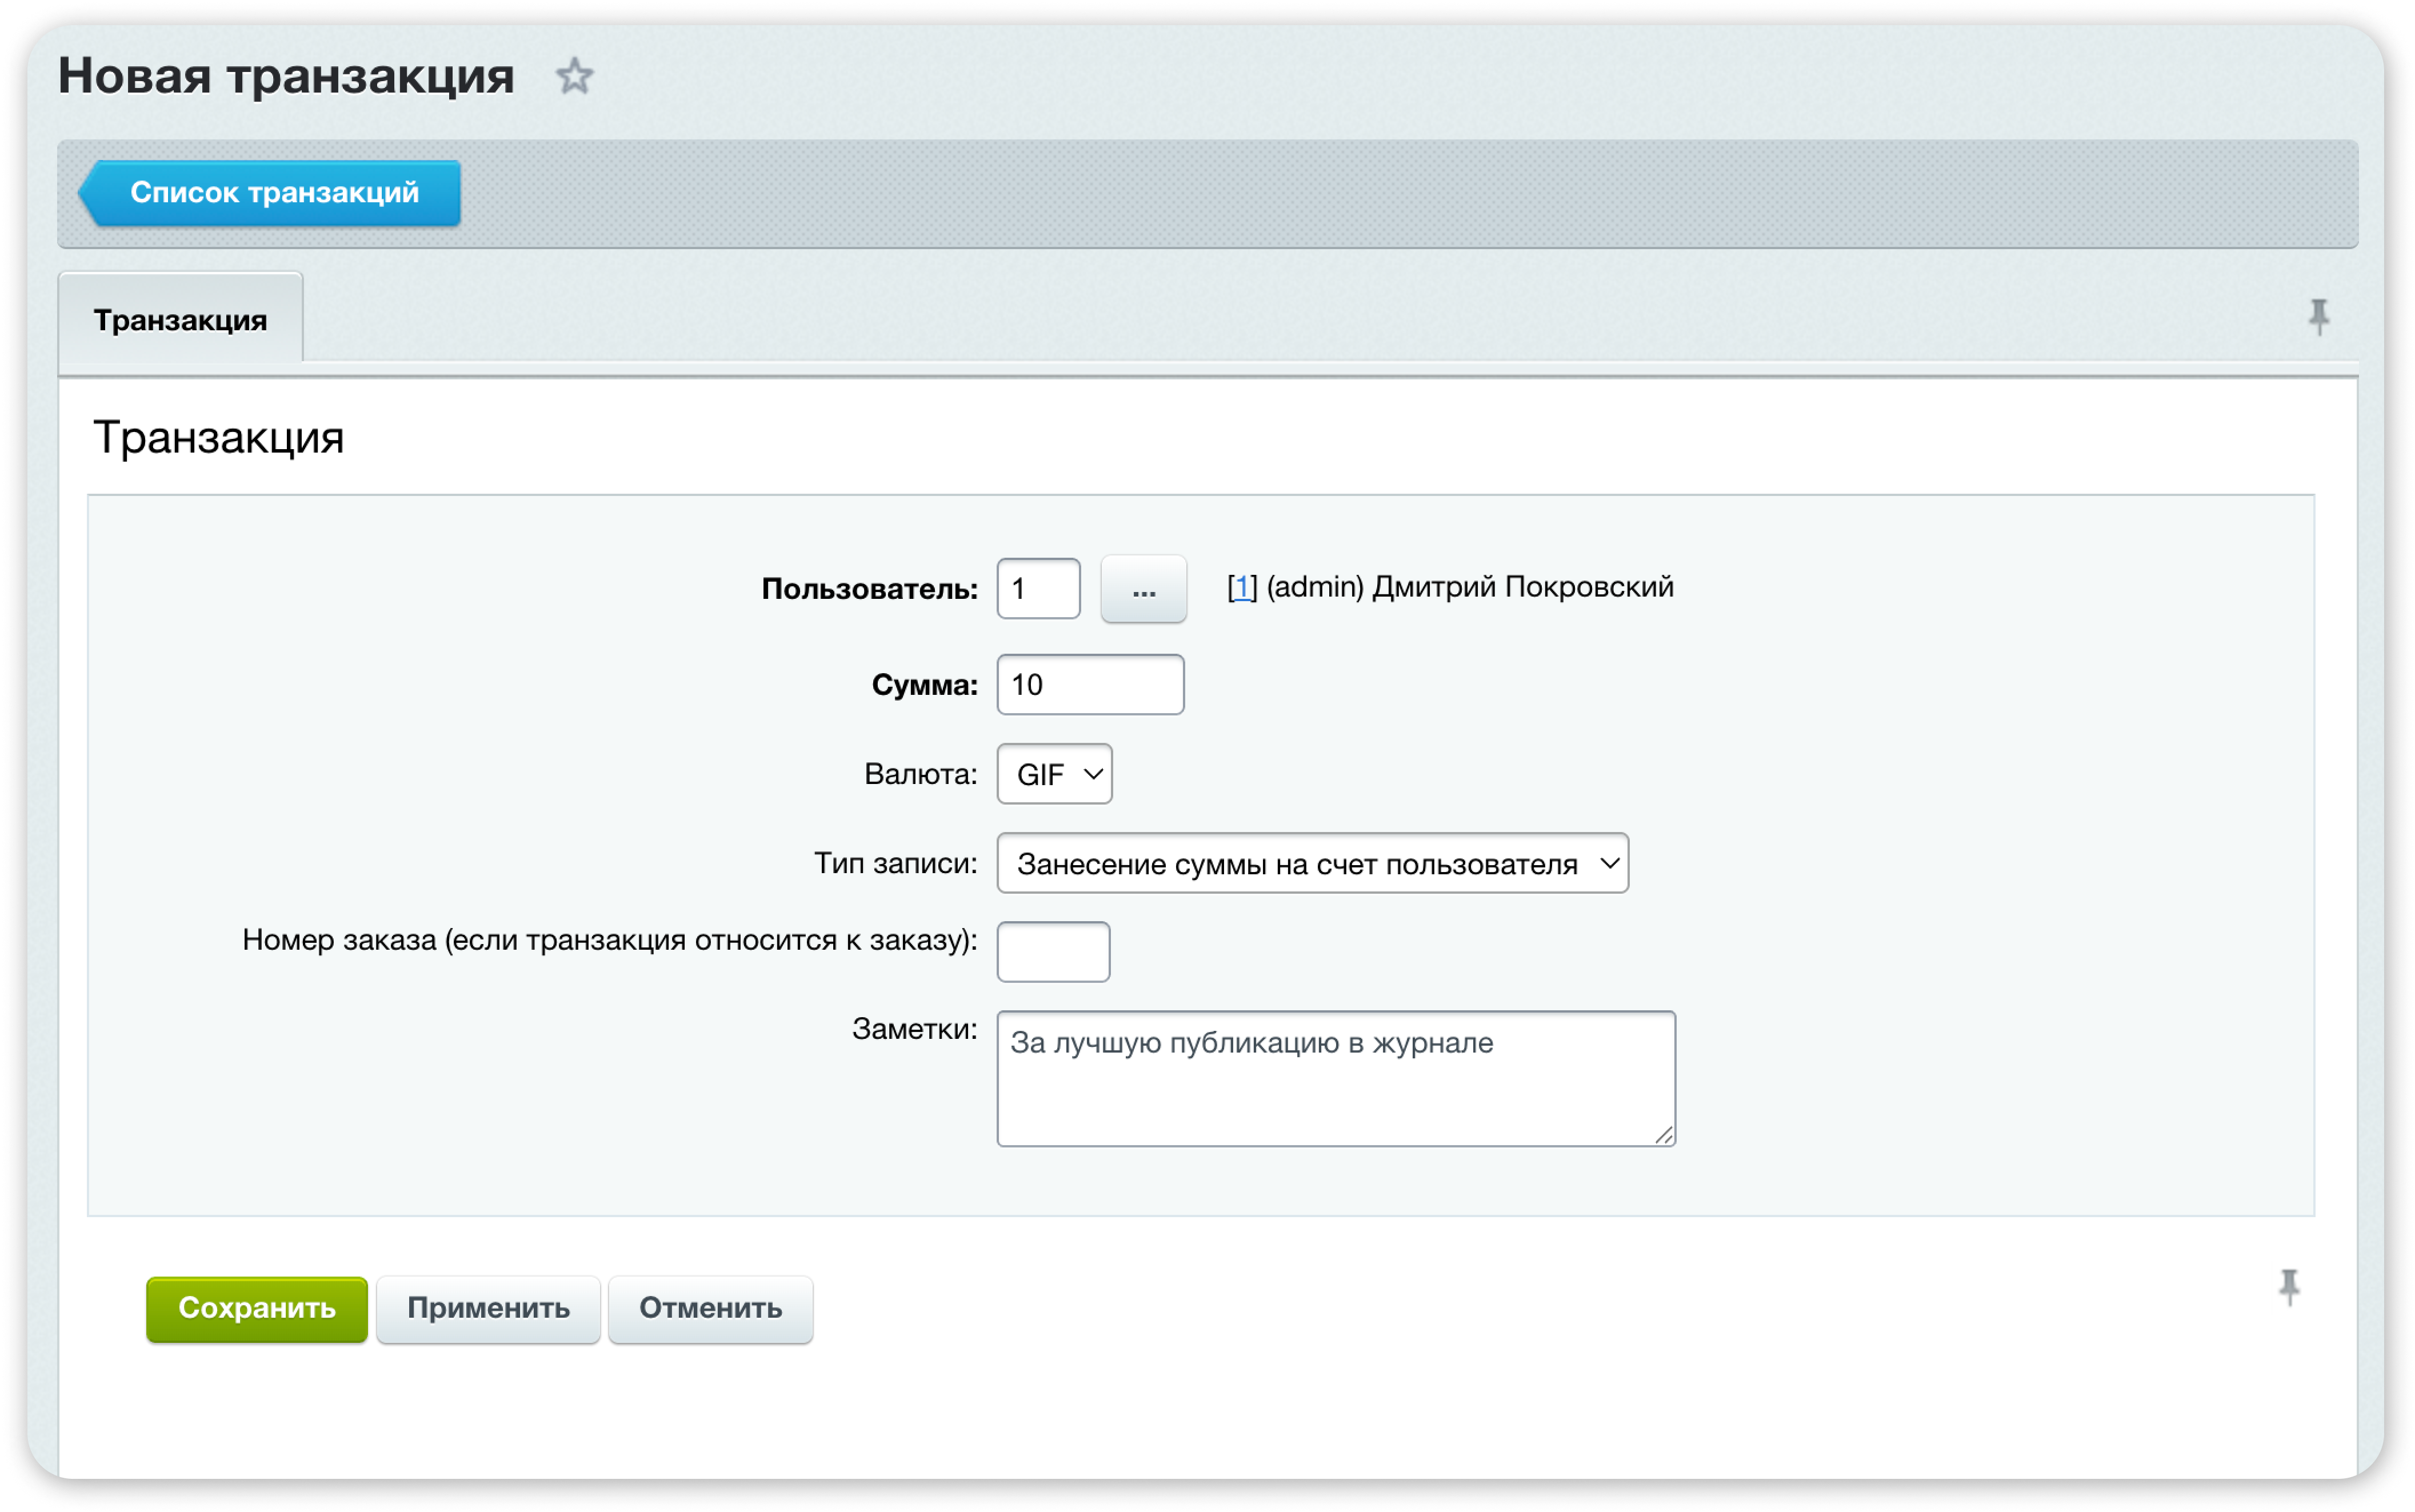Grab the Заметки textarea resize handle
Screen dimensions: 2415x1512
pos(1664,1135)
